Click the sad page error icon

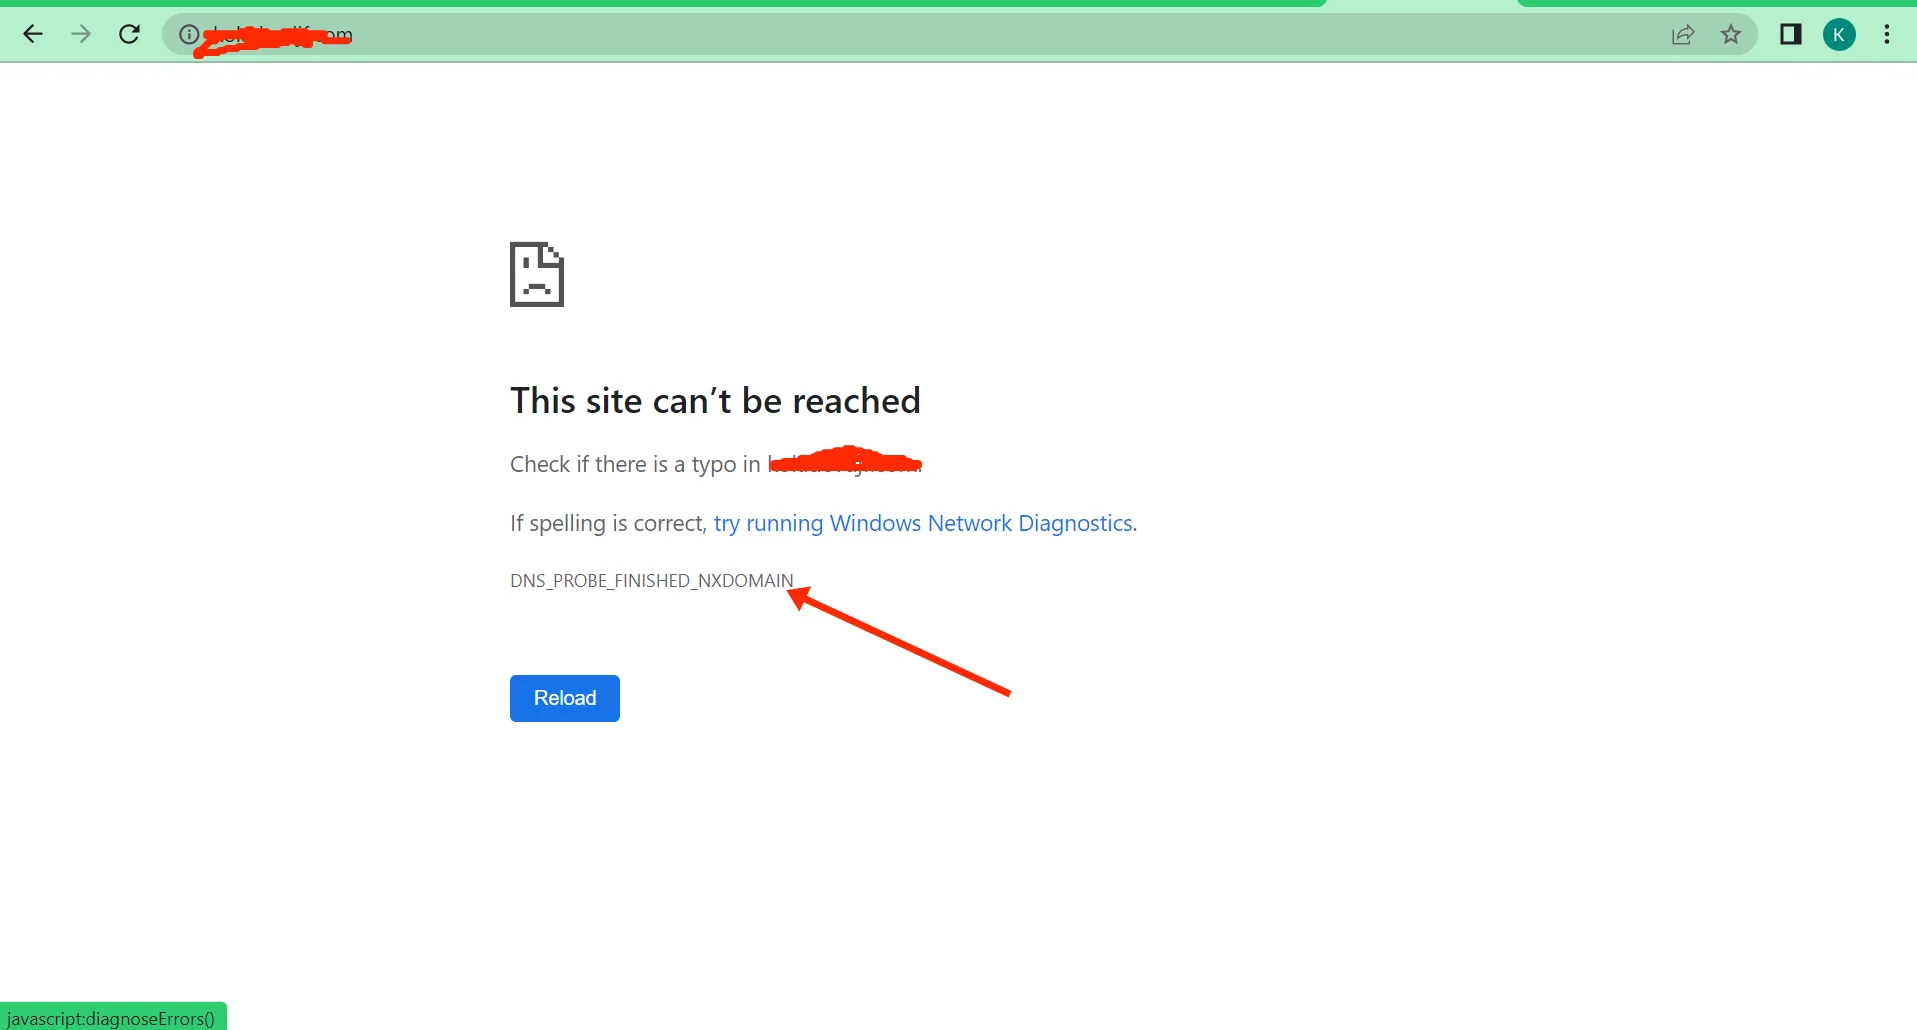[537, 274]
